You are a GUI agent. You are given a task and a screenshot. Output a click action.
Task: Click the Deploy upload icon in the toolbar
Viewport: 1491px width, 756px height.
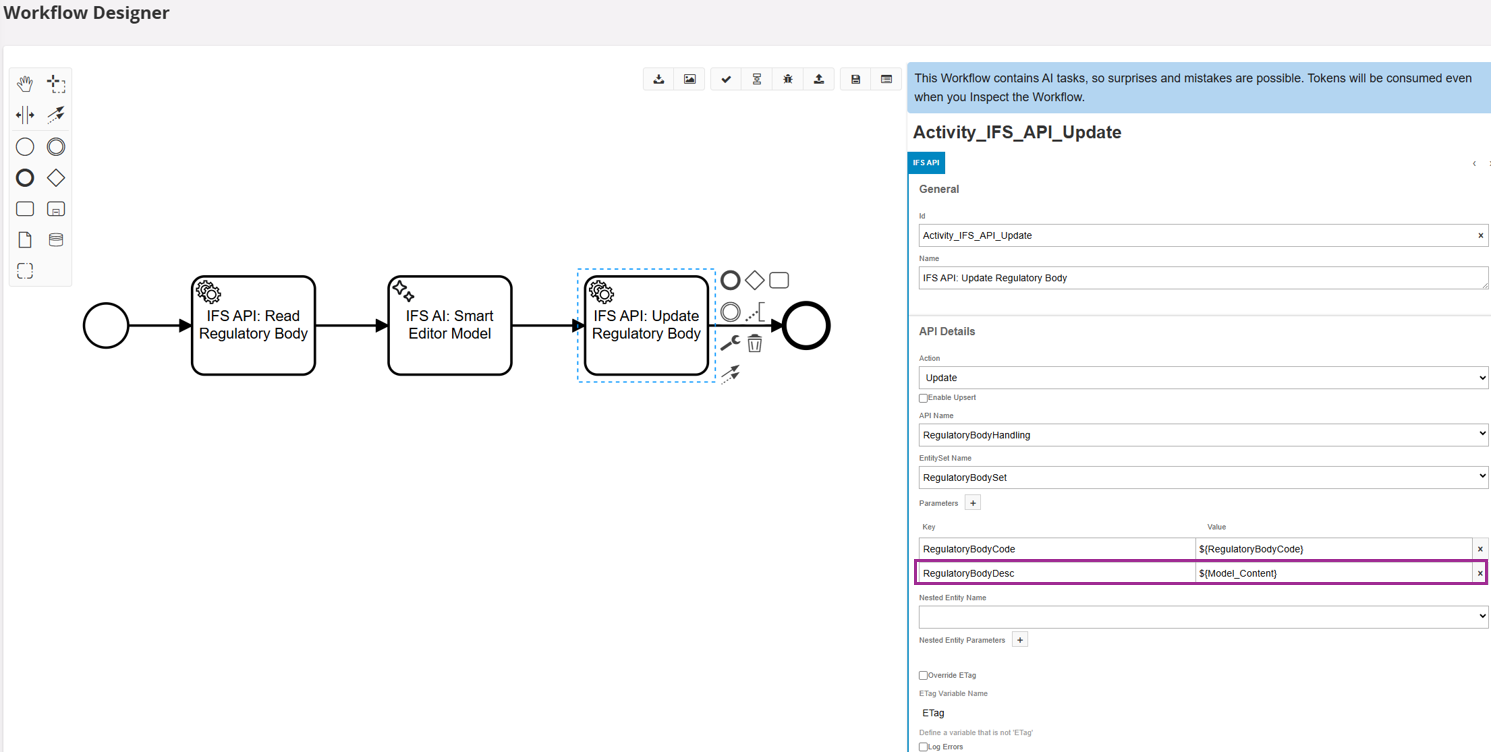click(818, 78)
